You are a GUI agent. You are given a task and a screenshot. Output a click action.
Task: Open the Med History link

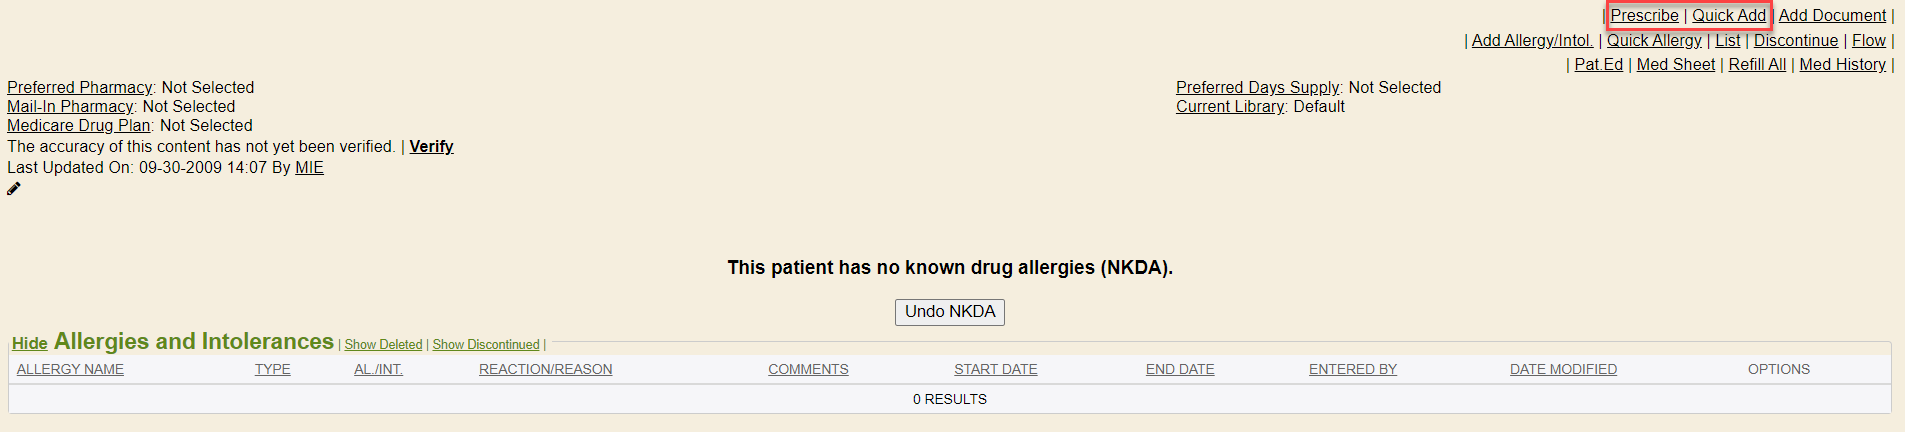1842,65
